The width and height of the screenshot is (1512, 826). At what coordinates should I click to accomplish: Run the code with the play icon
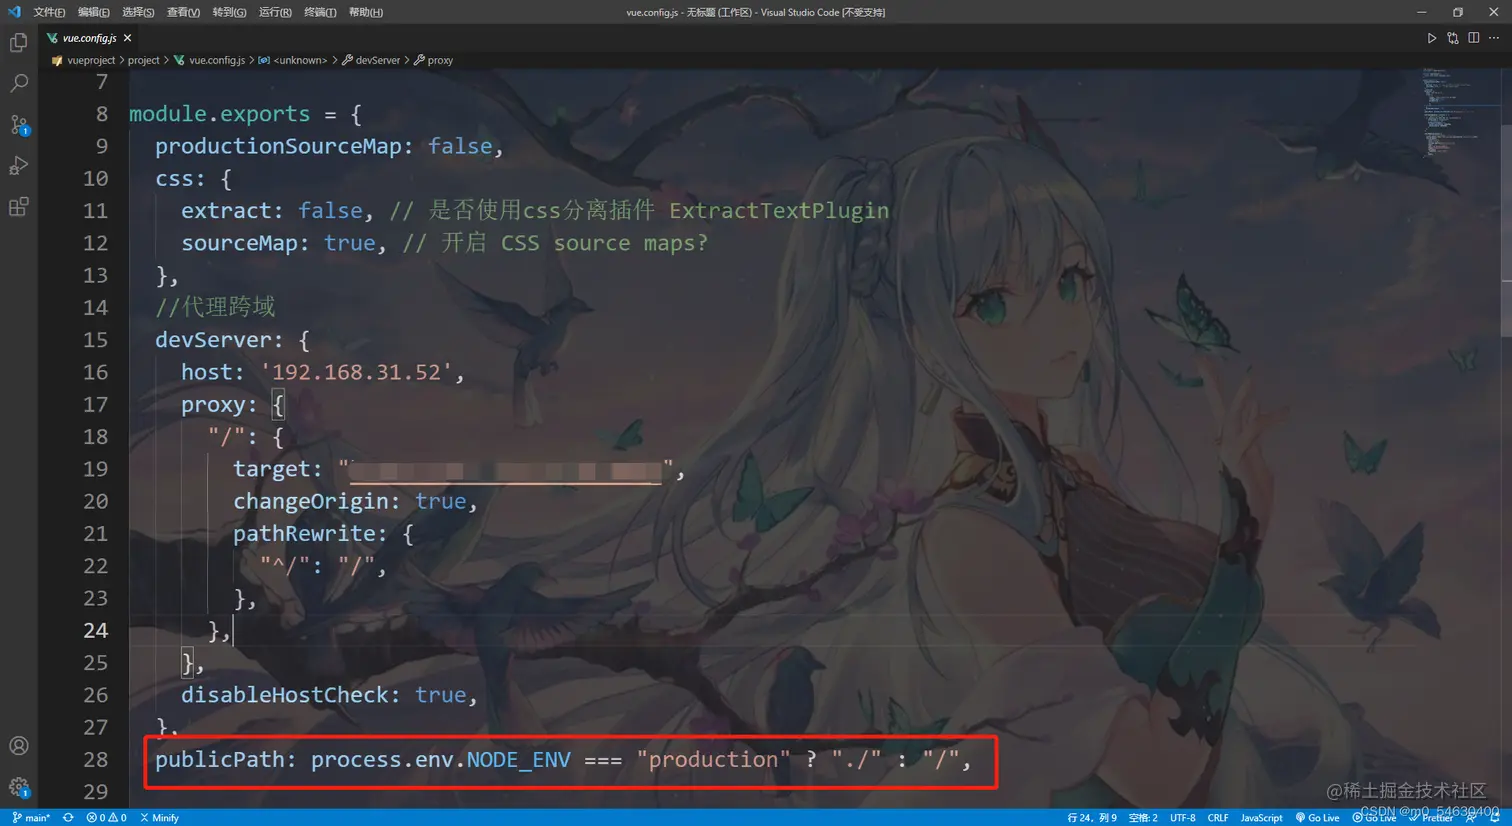[x=1431, y=38]
